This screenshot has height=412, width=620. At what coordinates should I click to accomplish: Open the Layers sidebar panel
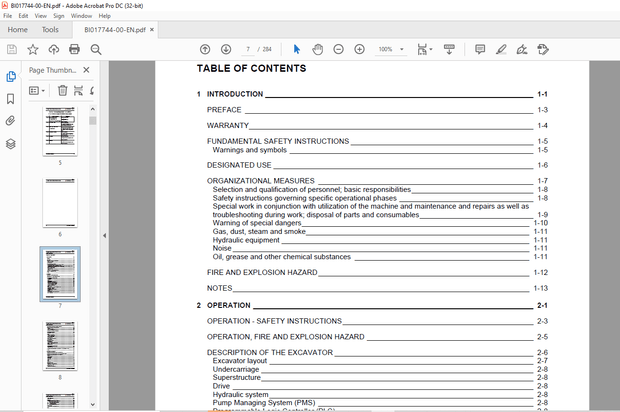click(11, 144)
